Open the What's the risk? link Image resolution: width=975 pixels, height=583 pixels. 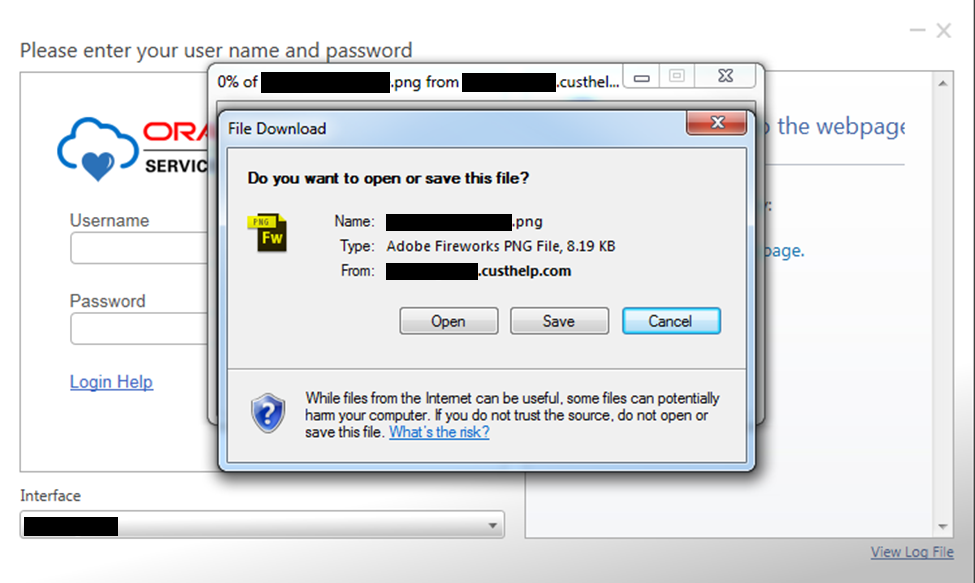click(x=439, y=432)
